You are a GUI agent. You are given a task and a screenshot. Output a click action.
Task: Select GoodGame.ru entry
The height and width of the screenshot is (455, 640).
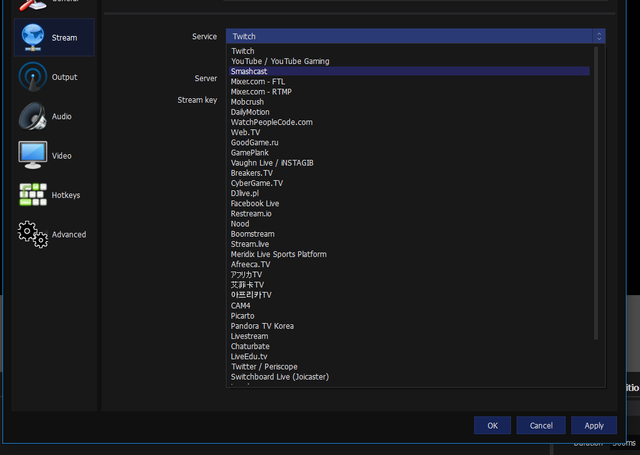[410, 142]
